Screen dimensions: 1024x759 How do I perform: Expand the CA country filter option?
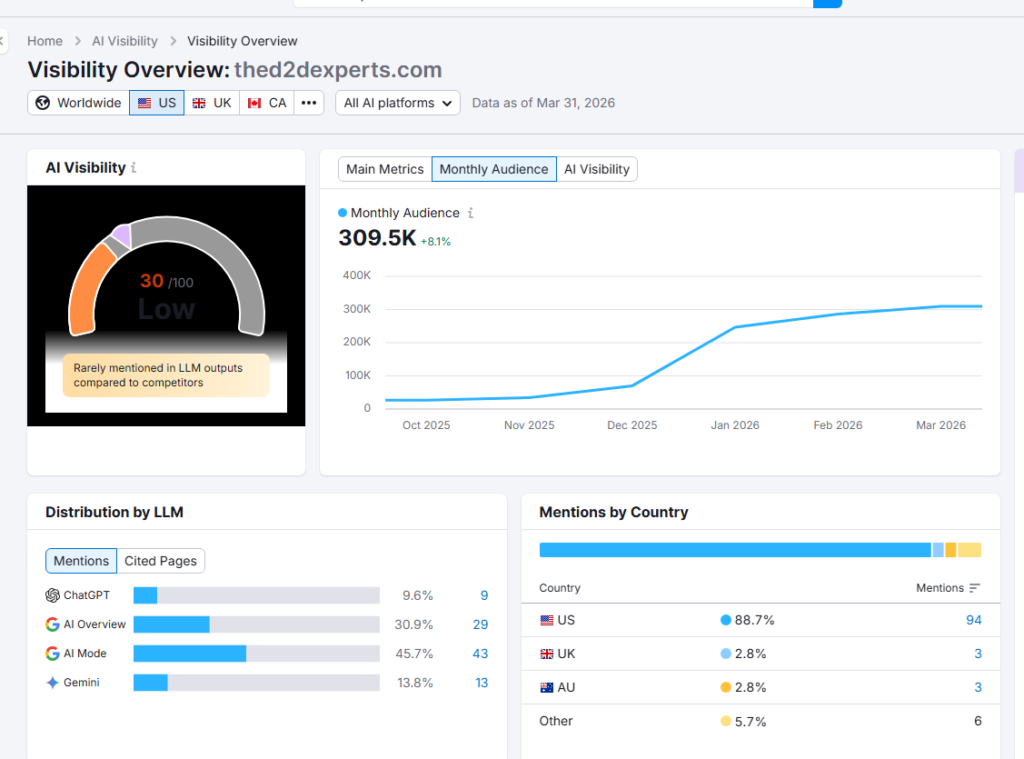(x=266, y=102)
